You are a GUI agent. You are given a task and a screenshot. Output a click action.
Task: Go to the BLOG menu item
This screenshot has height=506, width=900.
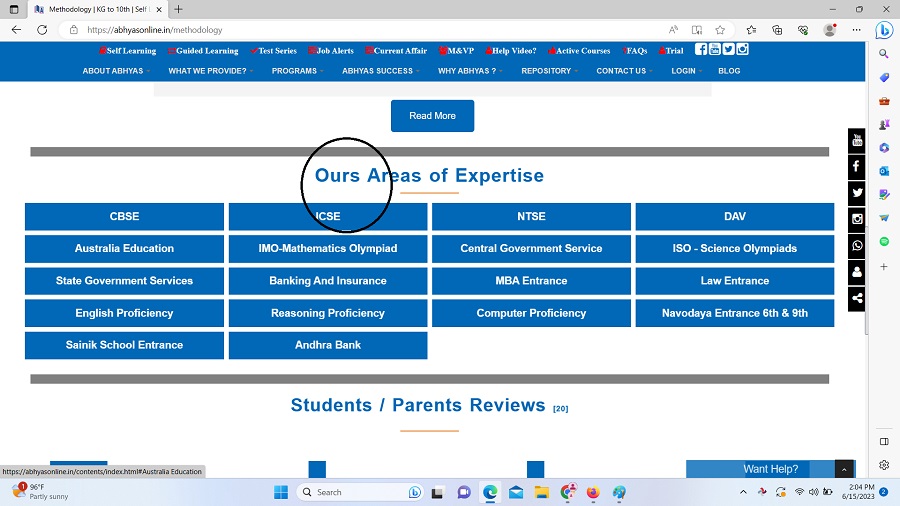click(729, 71)
